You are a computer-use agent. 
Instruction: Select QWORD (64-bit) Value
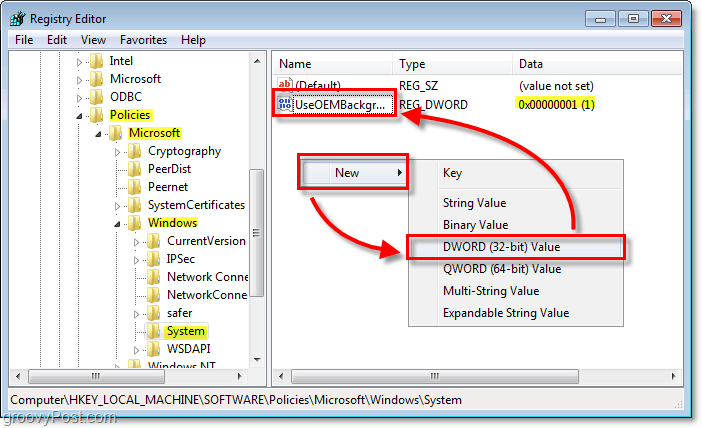click(x=515, y=269)
